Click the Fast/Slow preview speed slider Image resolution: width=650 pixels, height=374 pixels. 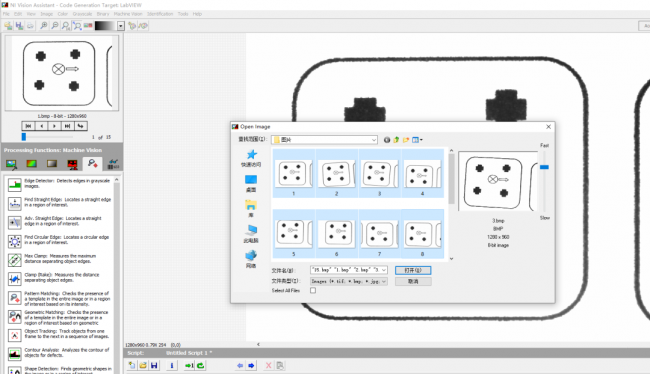point(544,167)
